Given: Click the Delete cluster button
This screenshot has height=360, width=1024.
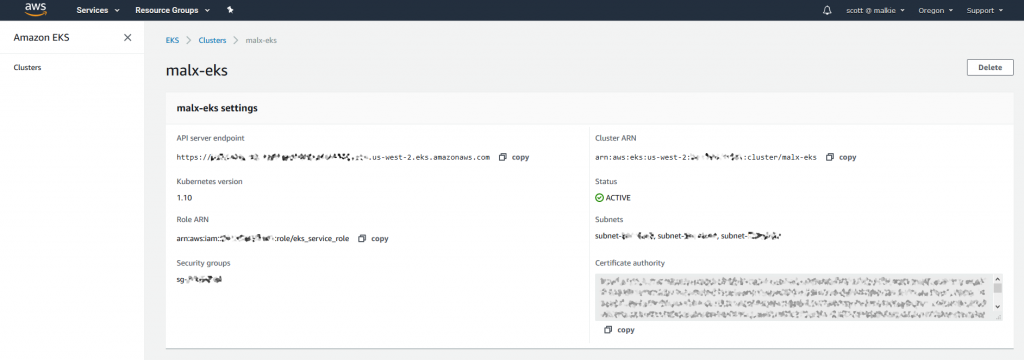Looking at the screenshot, I should point(990,67).
